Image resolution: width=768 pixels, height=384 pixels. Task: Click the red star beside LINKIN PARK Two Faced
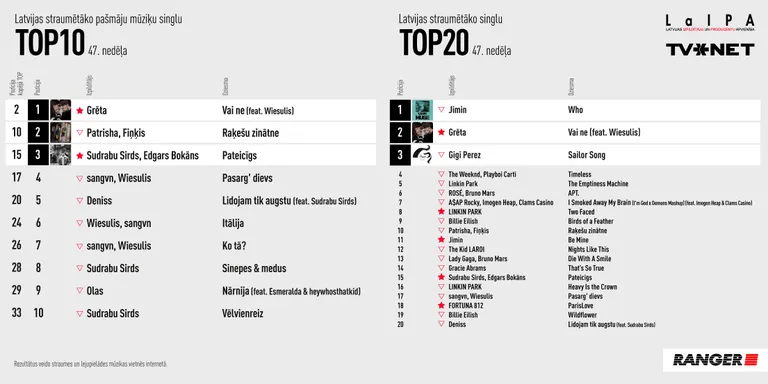[441, 212]
